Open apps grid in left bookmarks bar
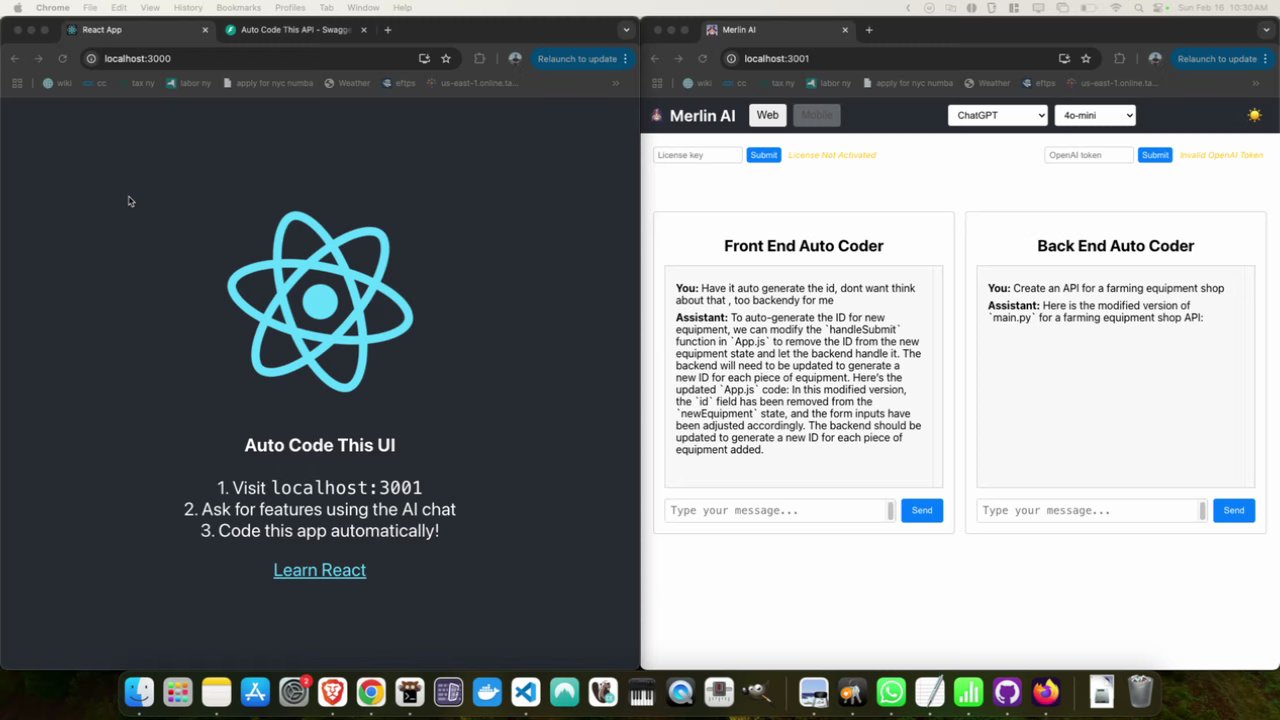The image size is (1280, 720). click(17, 83)
